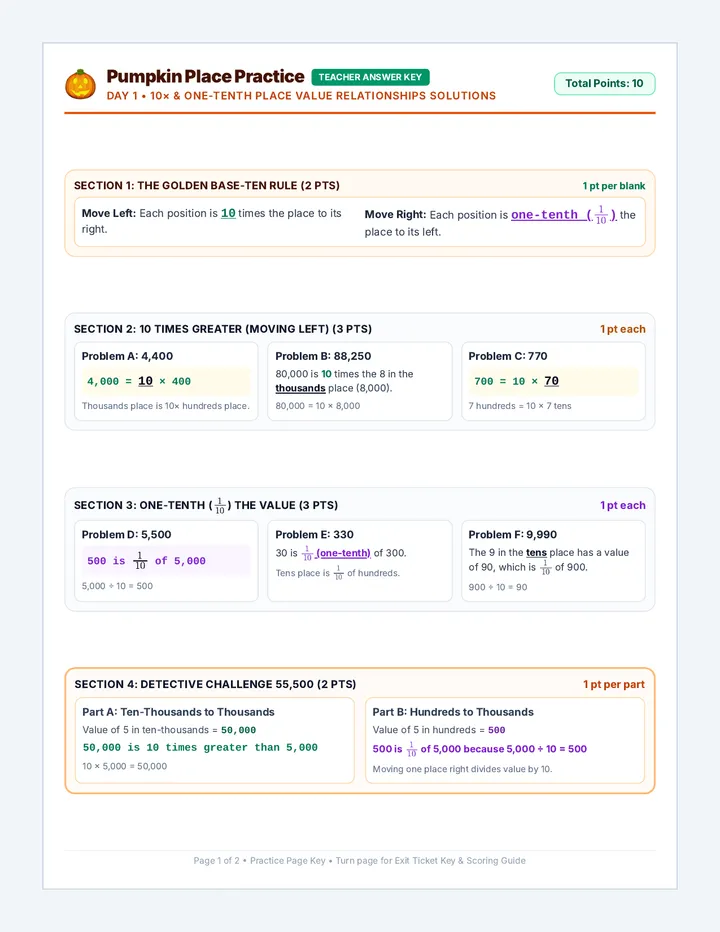Image resolution: width=720 pixels, height=932 pixels.
Task: Click the 'Problem A: 4,400' title
Action: pos(127,356)
